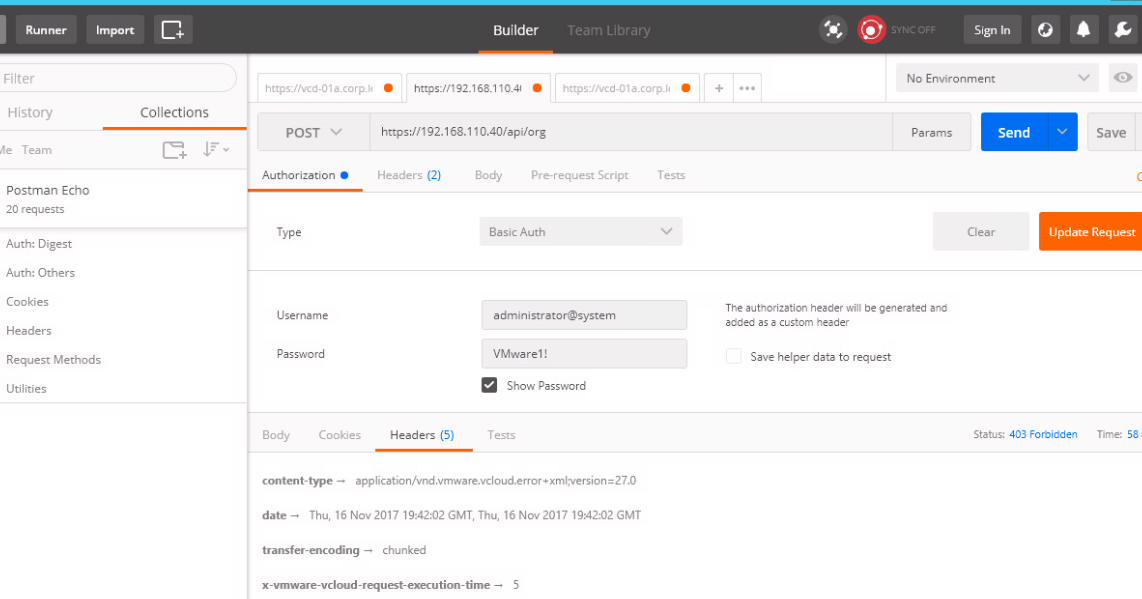This screenshot has height=599, width=1142.
Task: Open the No Environment dropdown
Action: (x=995, y=77)
